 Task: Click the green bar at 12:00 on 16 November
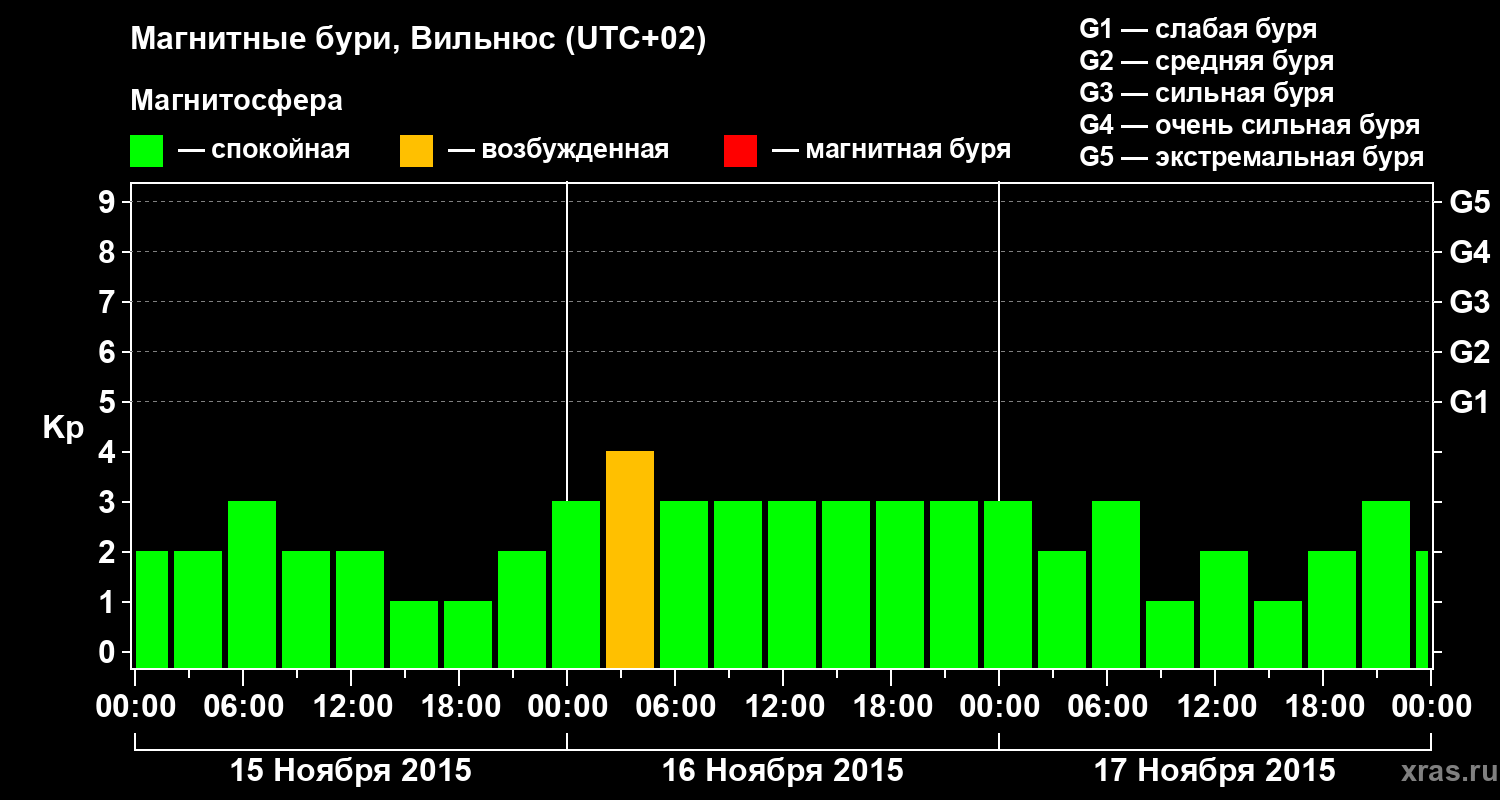pyautogui.click(x=792, y=584)
